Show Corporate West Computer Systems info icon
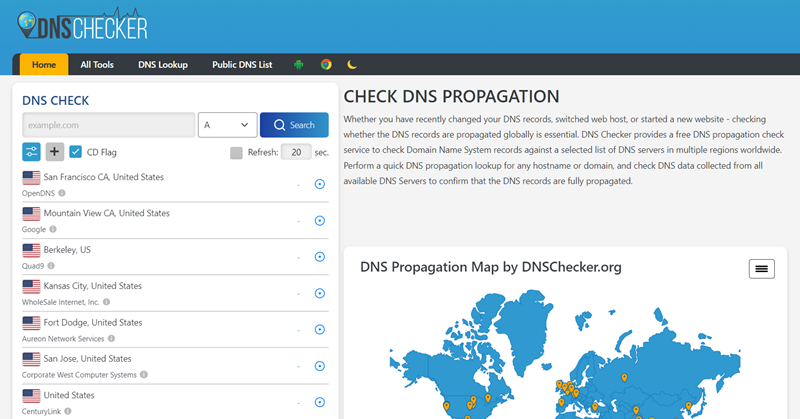The image size is (800, 419). (x=144, y=375)
